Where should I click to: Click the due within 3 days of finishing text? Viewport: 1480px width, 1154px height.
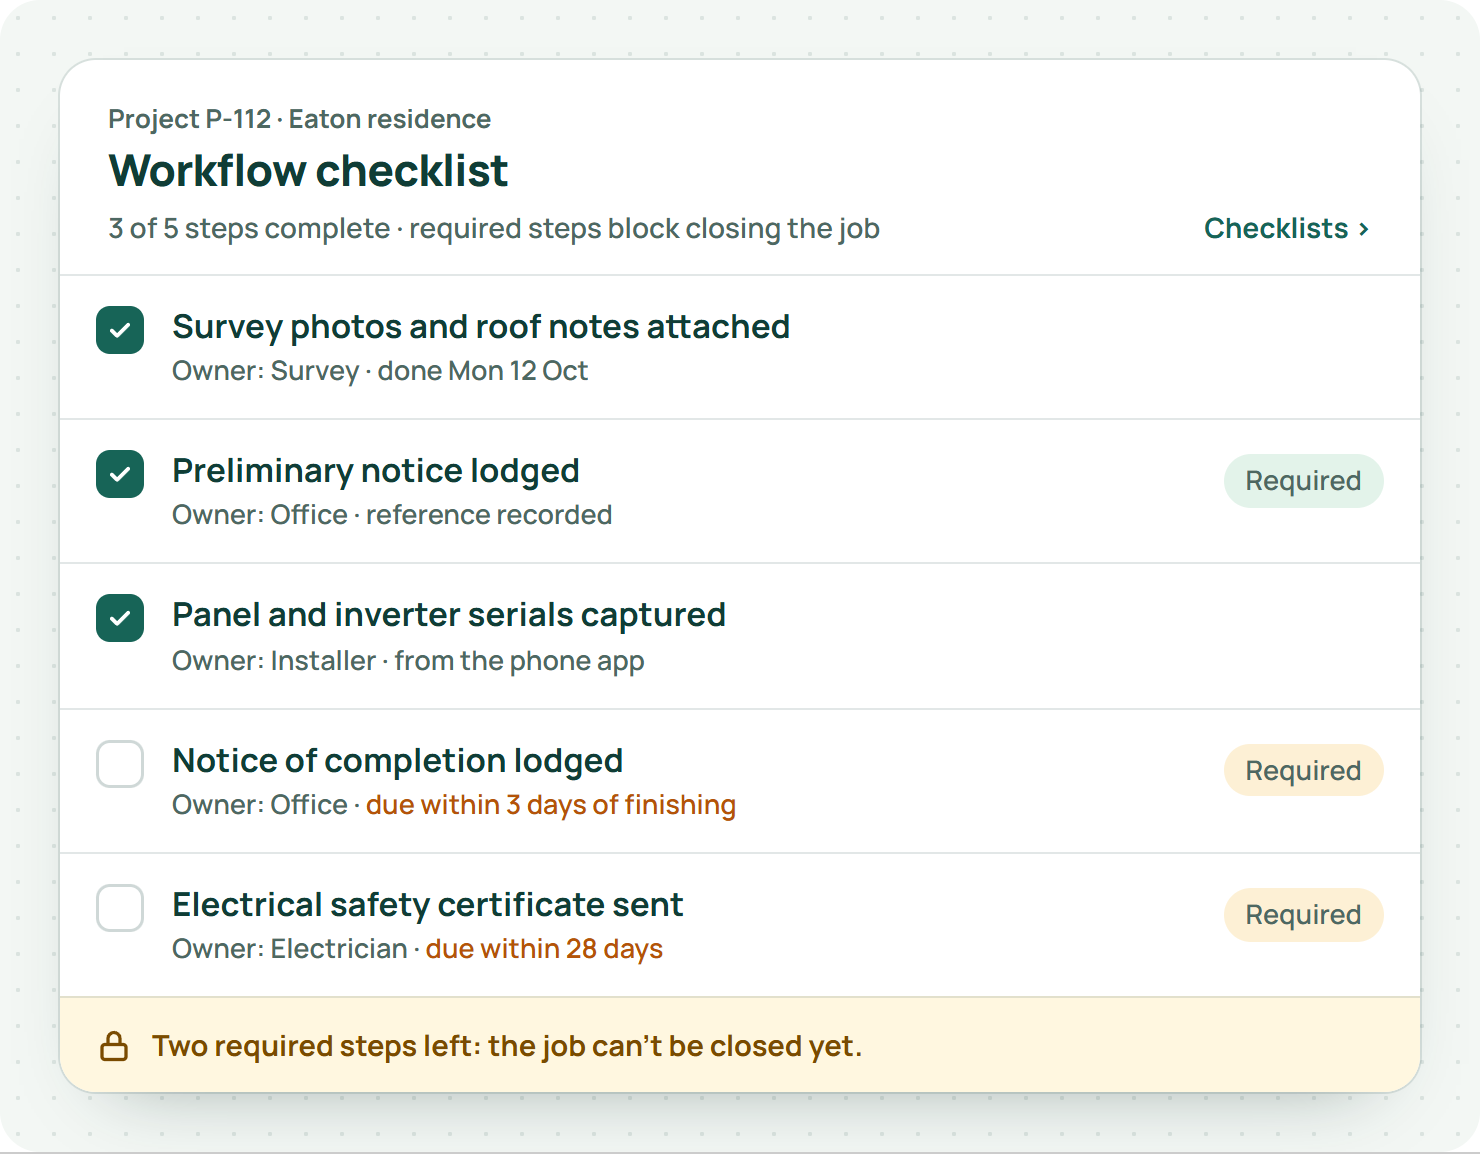coord(551,805)
